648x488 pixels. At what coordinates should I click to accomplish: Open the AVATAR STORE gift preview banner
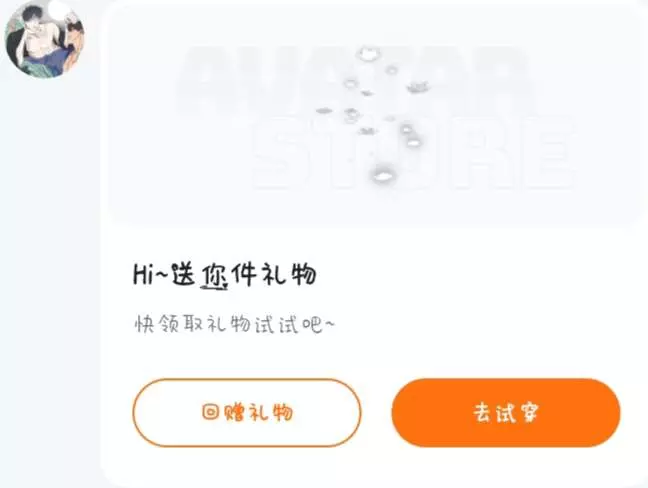[x=374, y=116]
